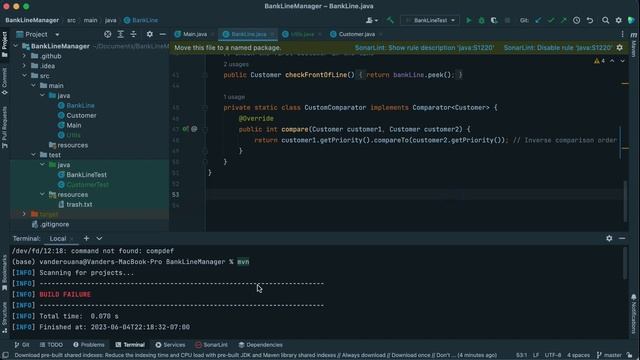Open the Git tool window tab
Viewport: 640px width, 360px height.
click(22, 345)
